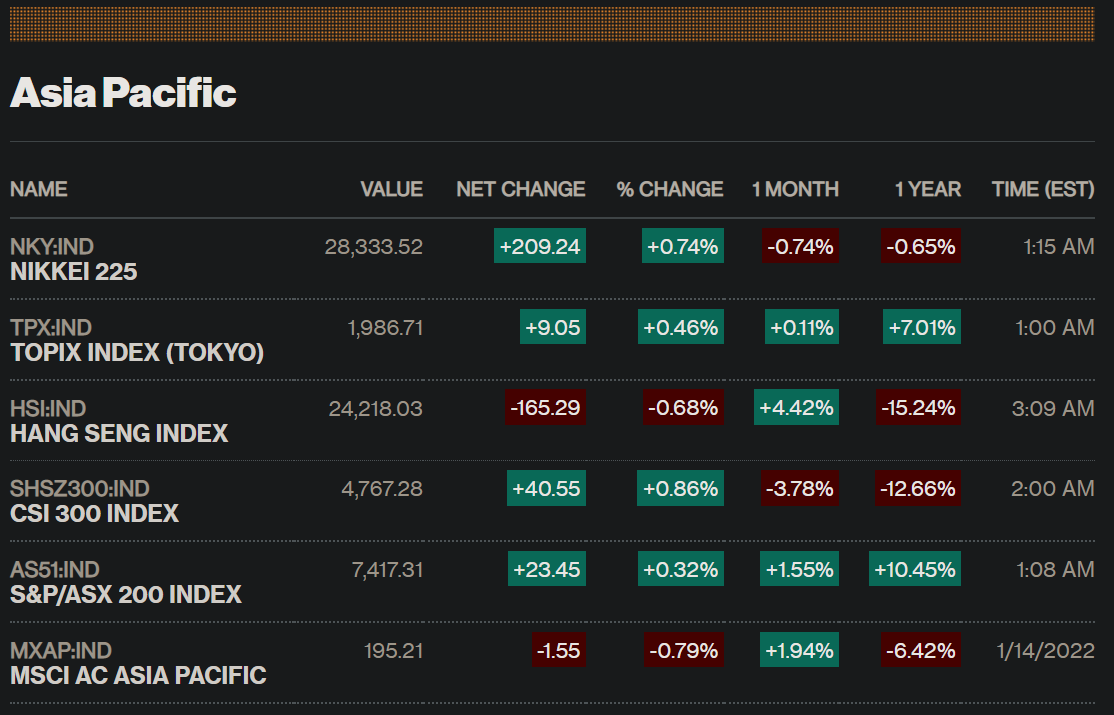1114x715 pixels.
Task: Click the +0.11% one month cell
Action: point(802,327)
